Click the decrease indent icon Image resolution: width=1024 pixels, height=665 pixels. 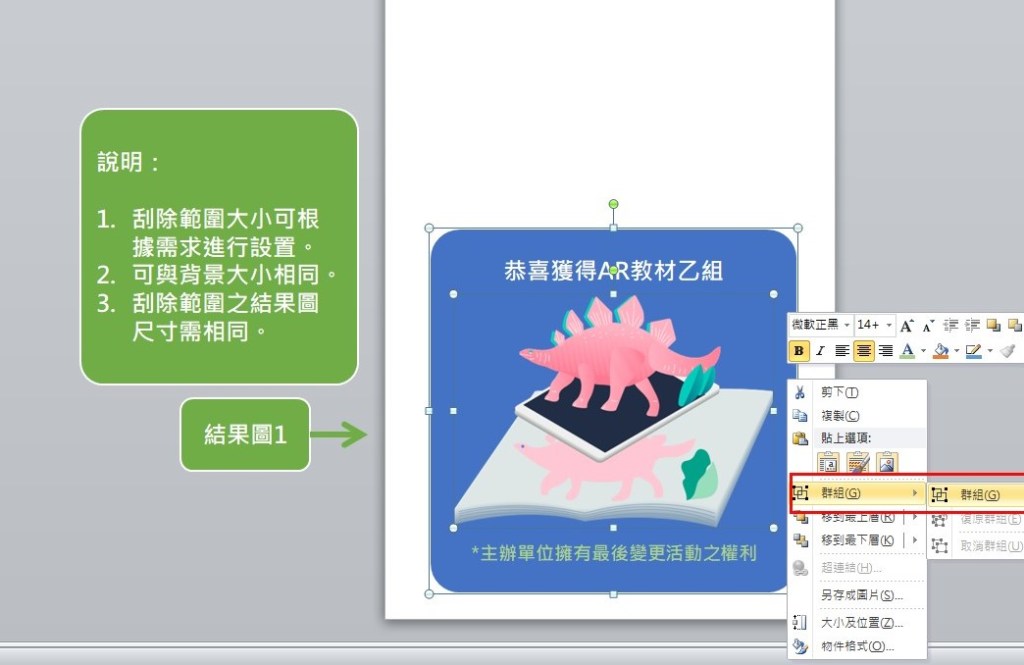tap(950, 325)
